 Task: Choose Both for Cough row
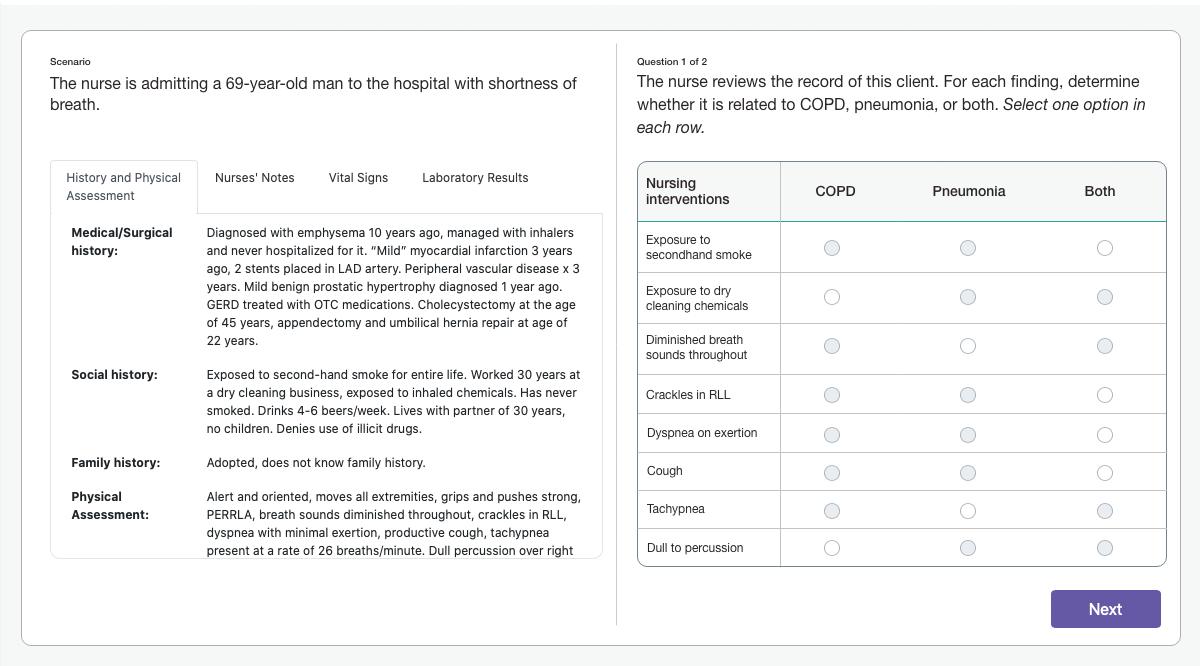pos(1105,473)
